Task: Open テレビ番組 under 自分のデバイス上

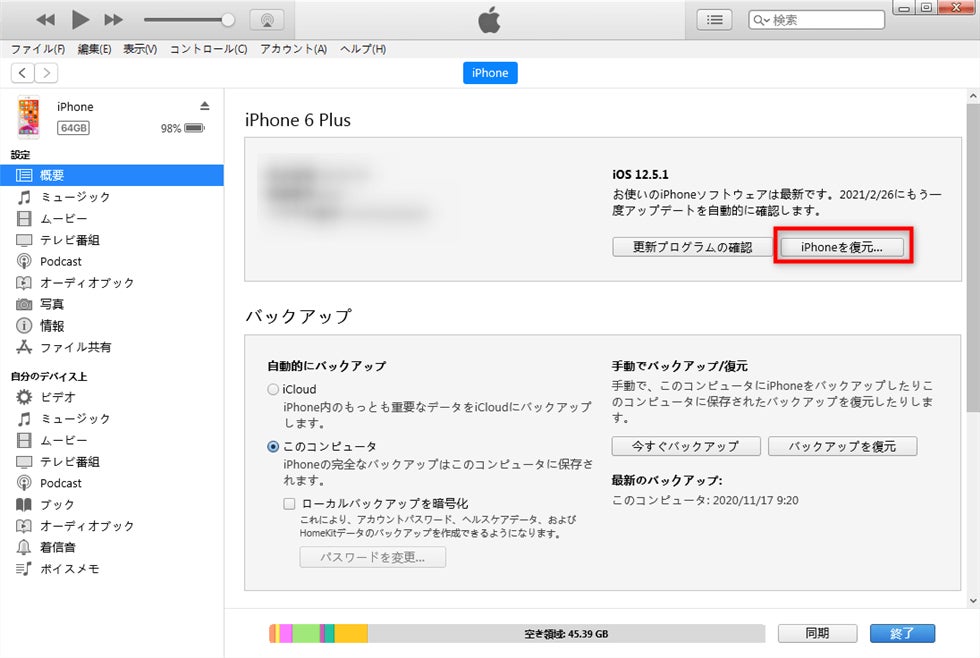Action: [x=112, y=462]
